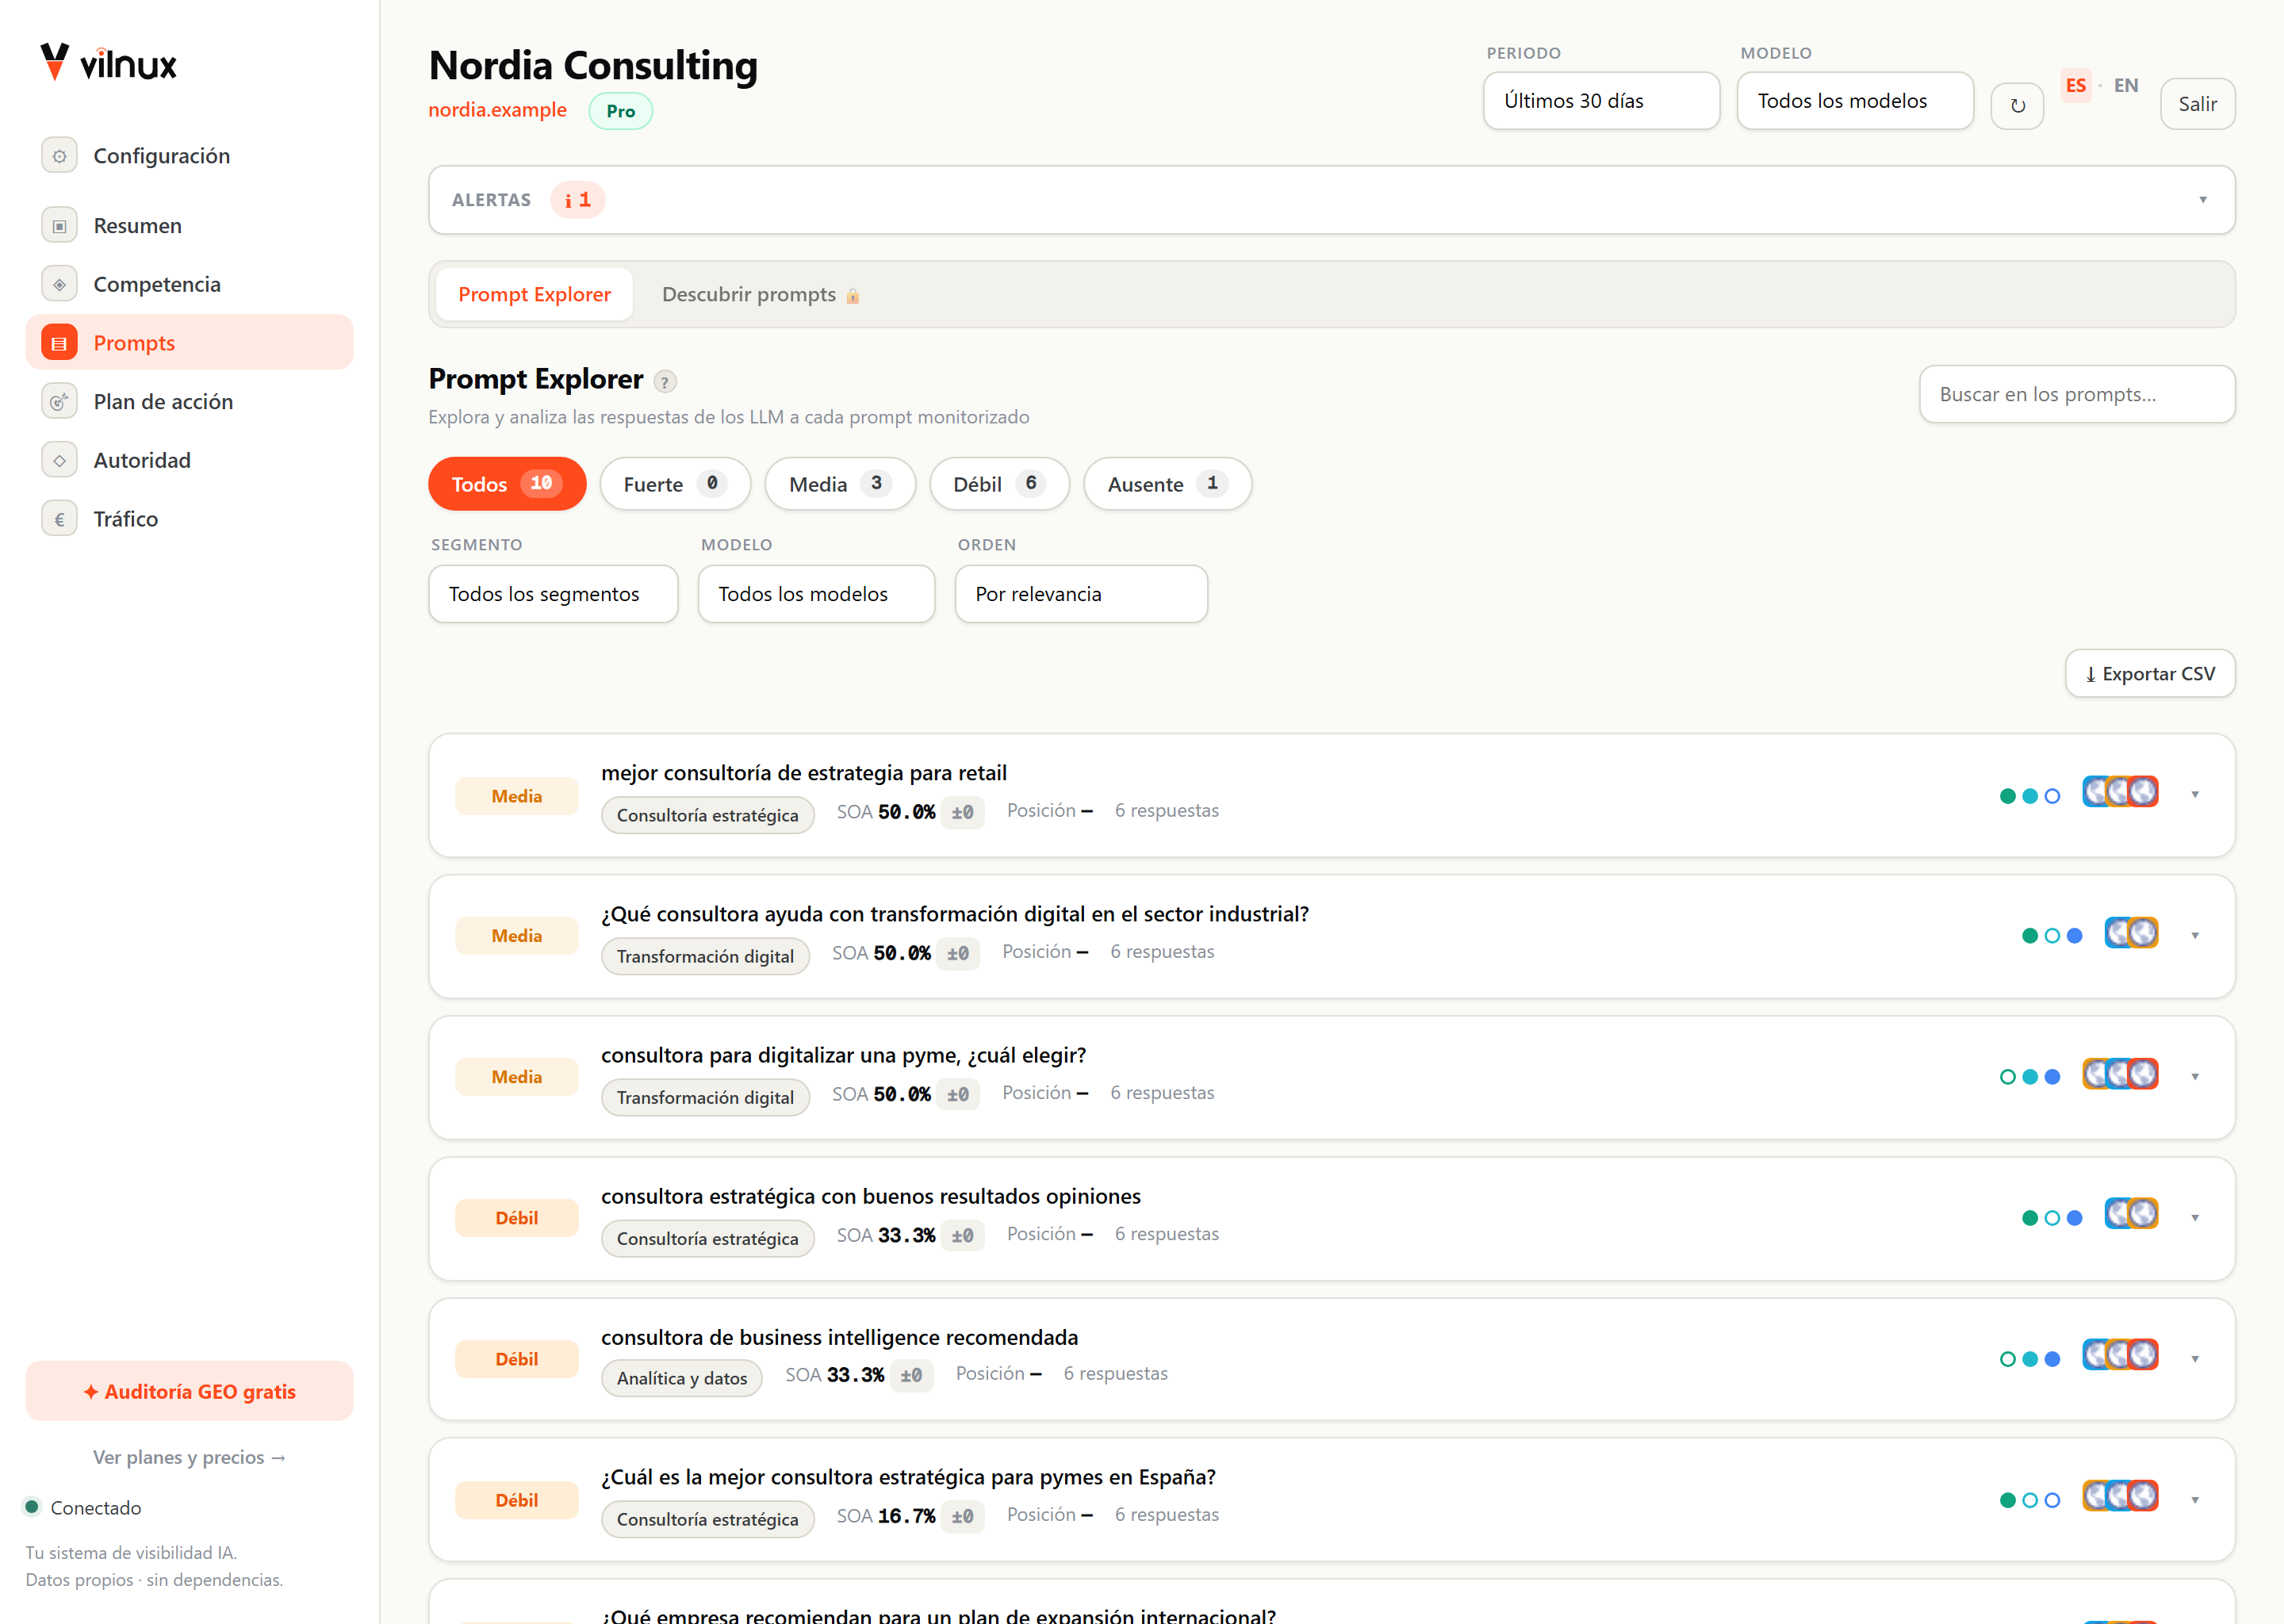This screenshot has height=1624, width=2284.
Task: Switch language to EN
Action: 2126,86
